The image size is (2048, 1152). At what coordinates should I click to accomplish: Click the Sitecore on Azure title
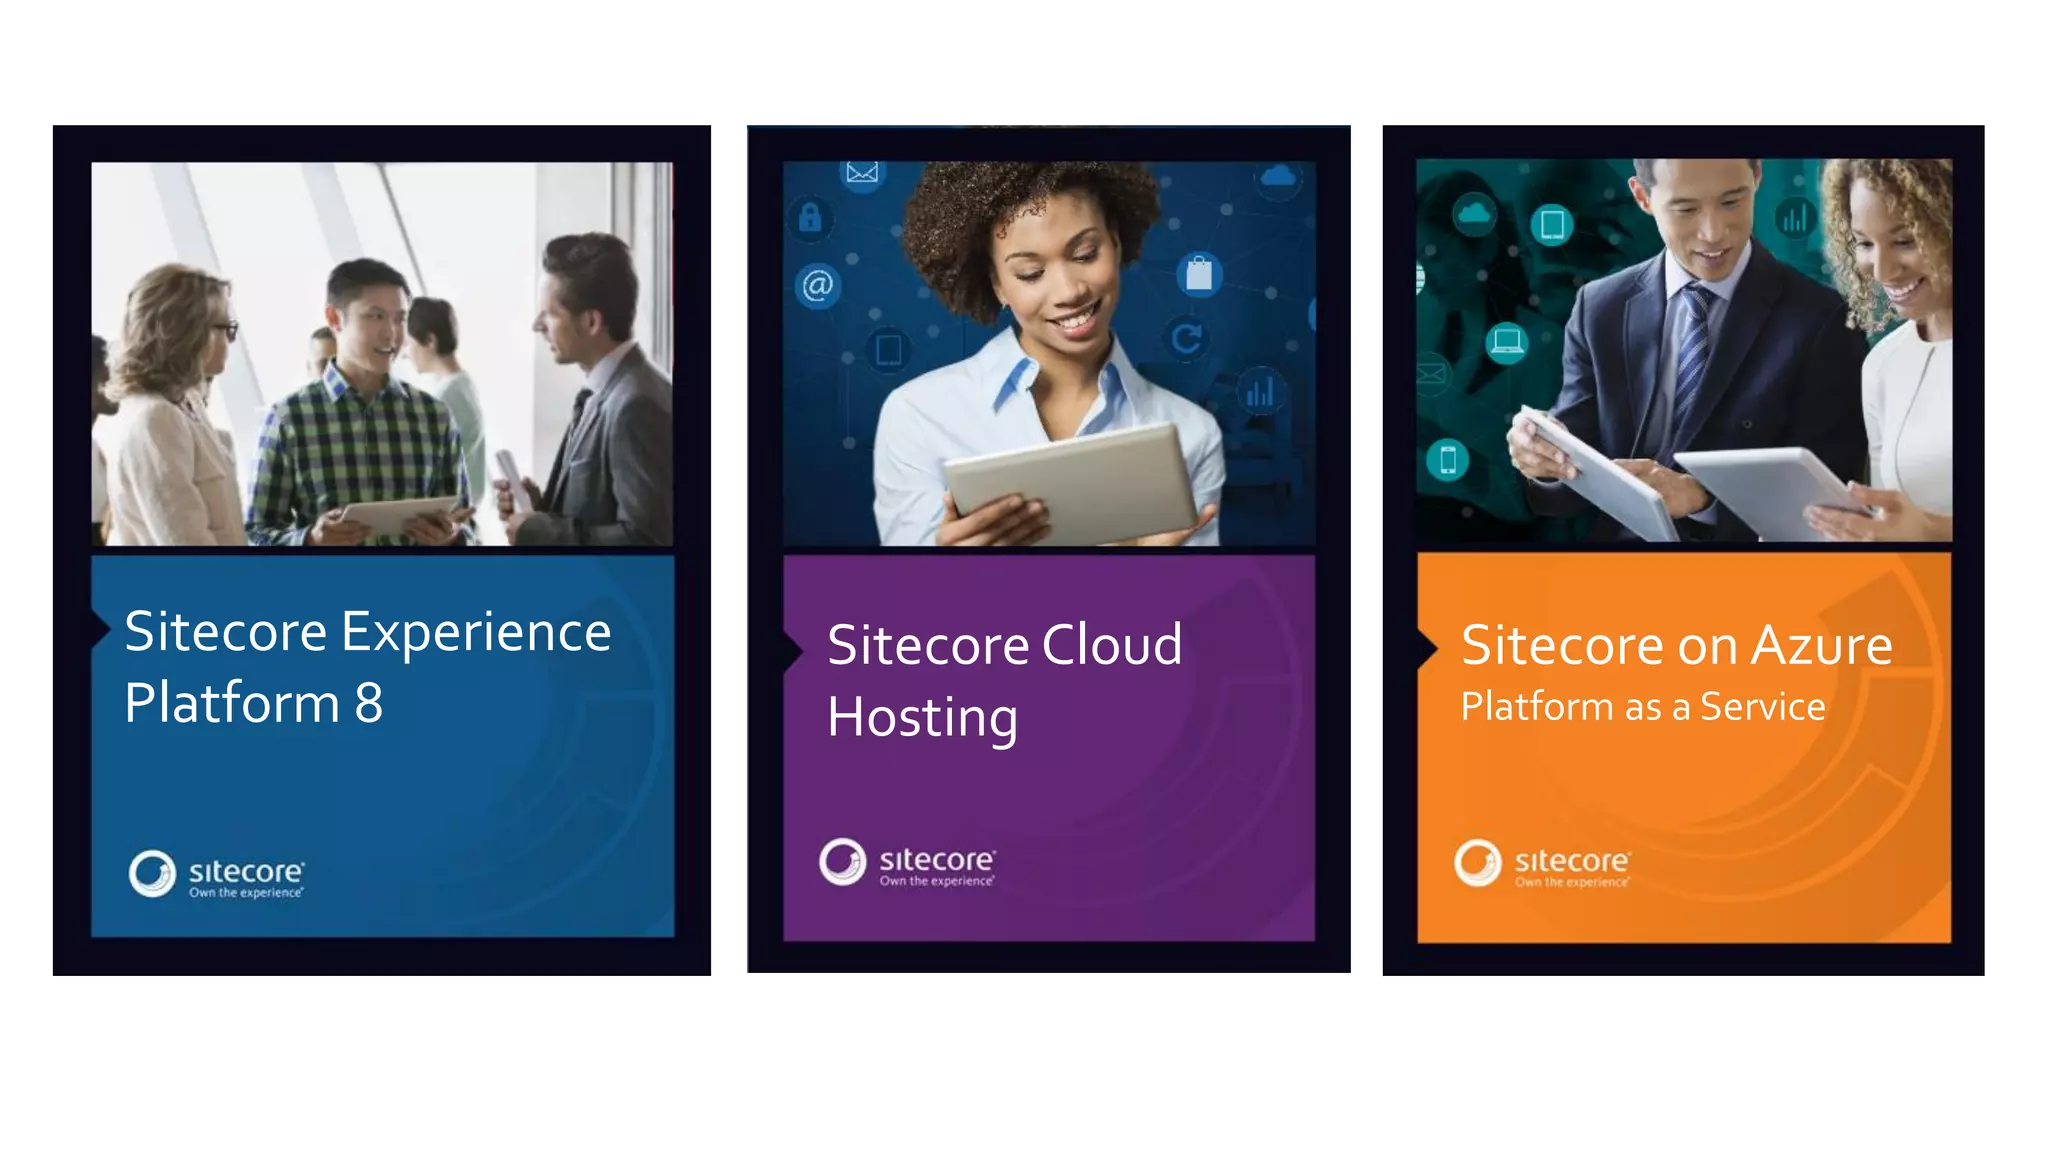click(x=1677, y=645)
